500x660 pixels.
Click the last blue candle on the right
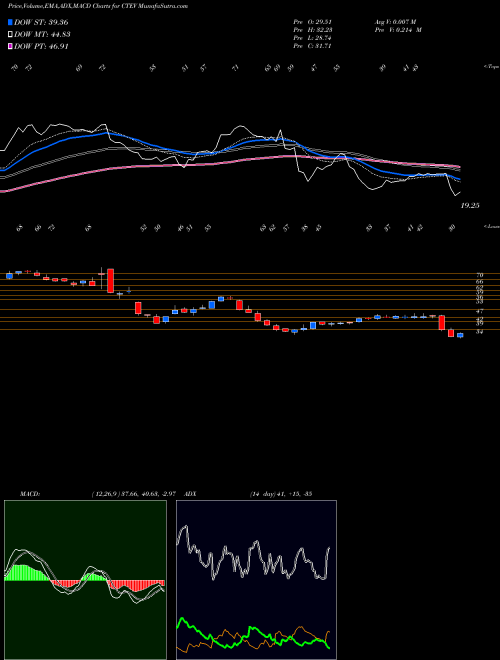(460, 335)
